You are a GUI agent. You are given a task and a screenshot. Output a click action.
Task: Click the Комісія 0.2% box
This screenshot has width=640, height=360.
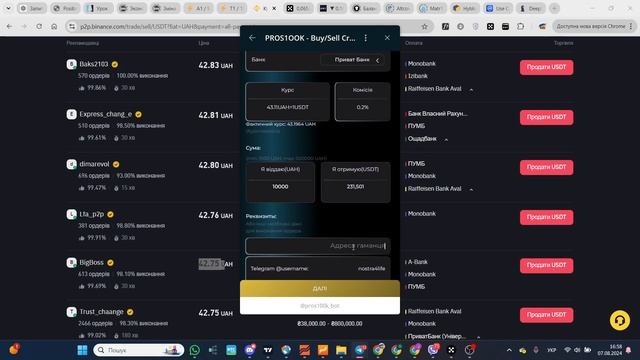(x=362, y=102)
